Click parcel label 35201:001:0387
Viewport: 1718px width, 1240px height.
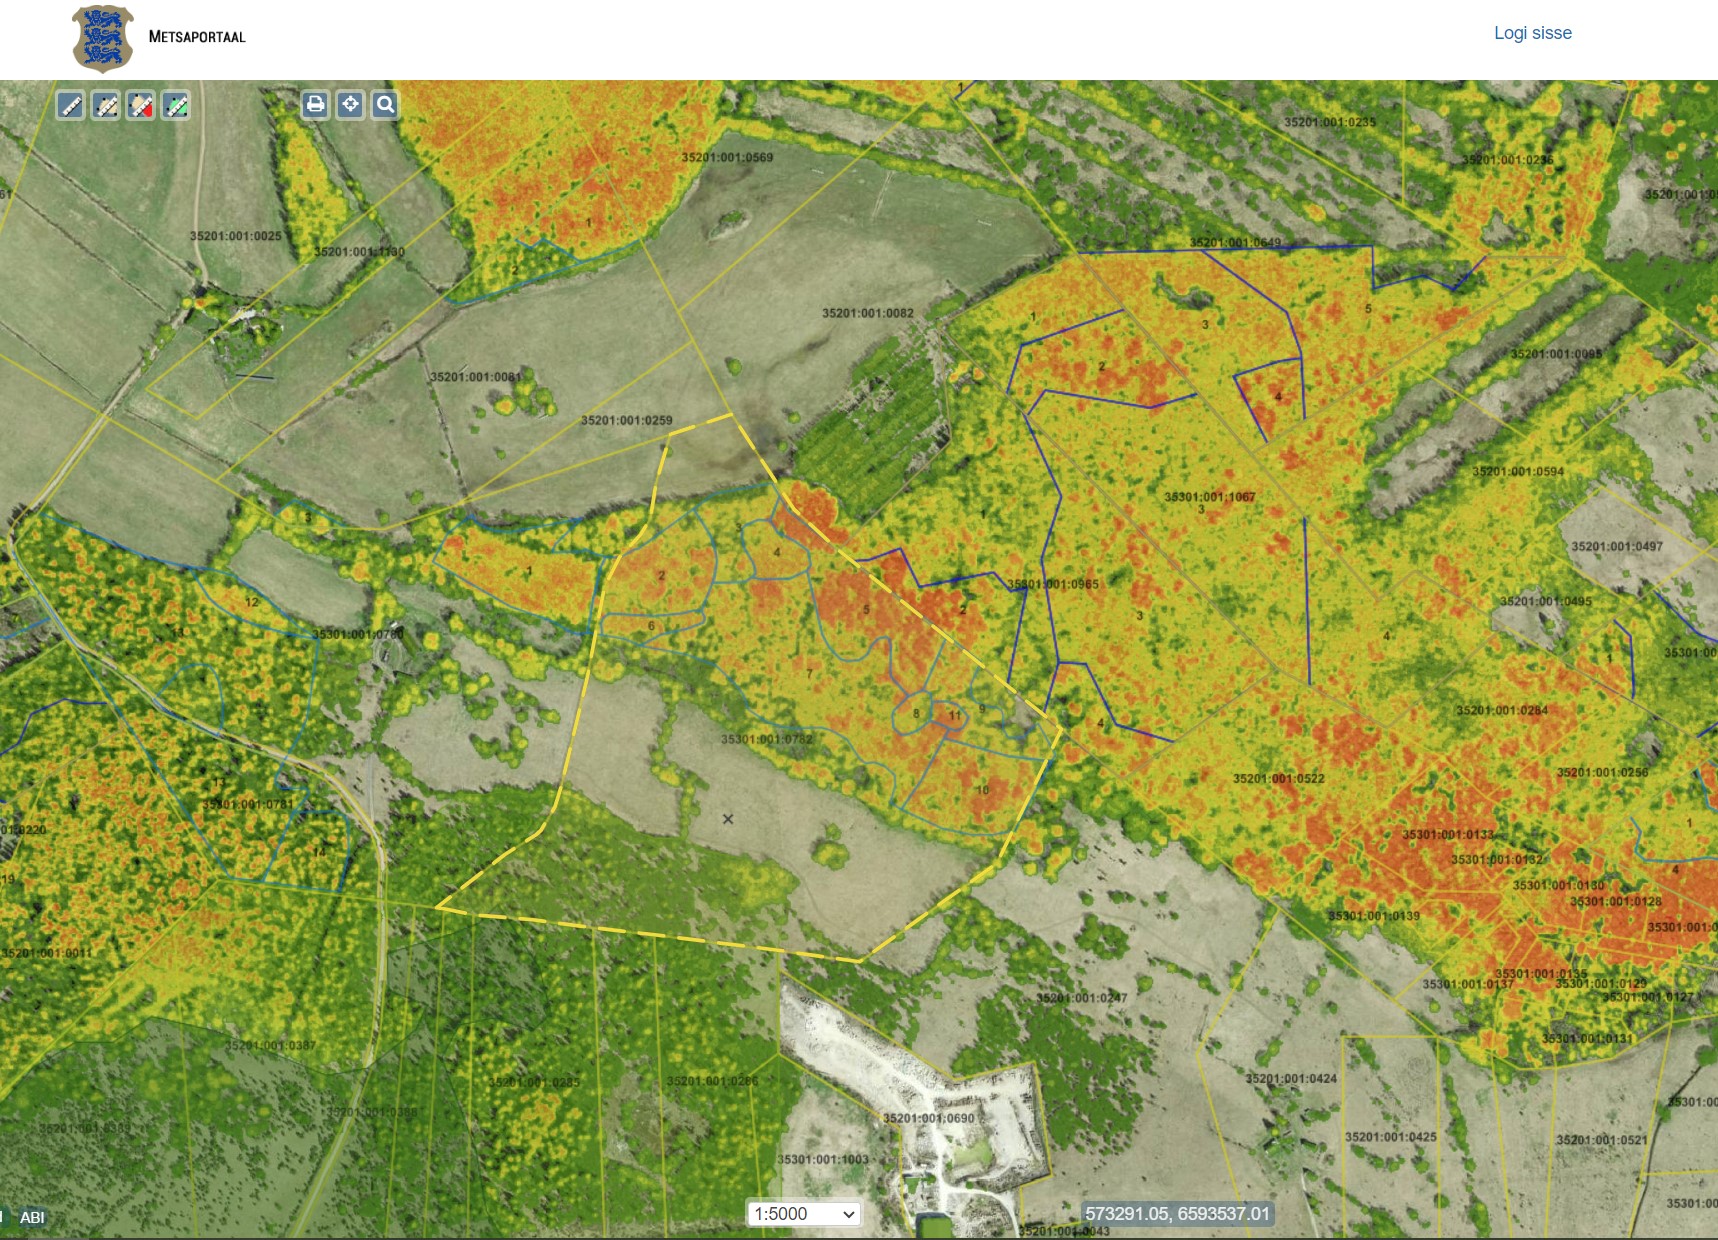(x=270, y=1045)
